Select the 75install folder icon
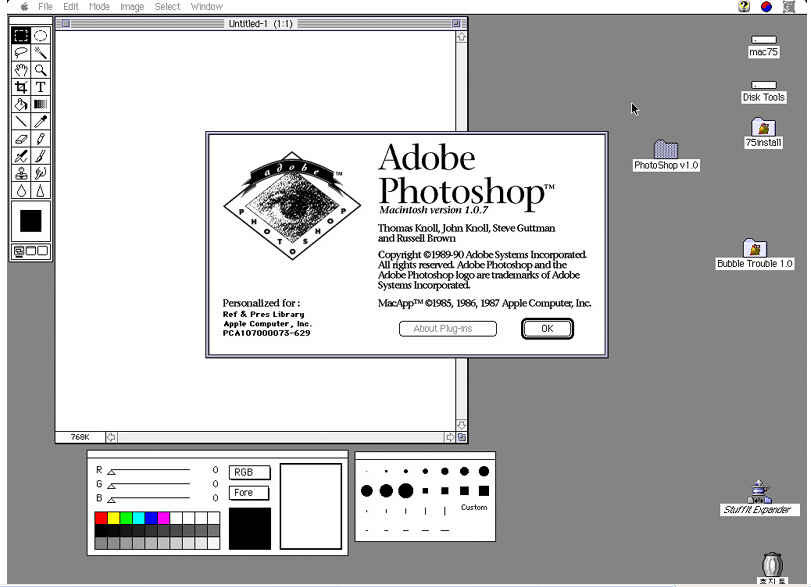Screen dimensions: 811x587 (x=763, y=127)
